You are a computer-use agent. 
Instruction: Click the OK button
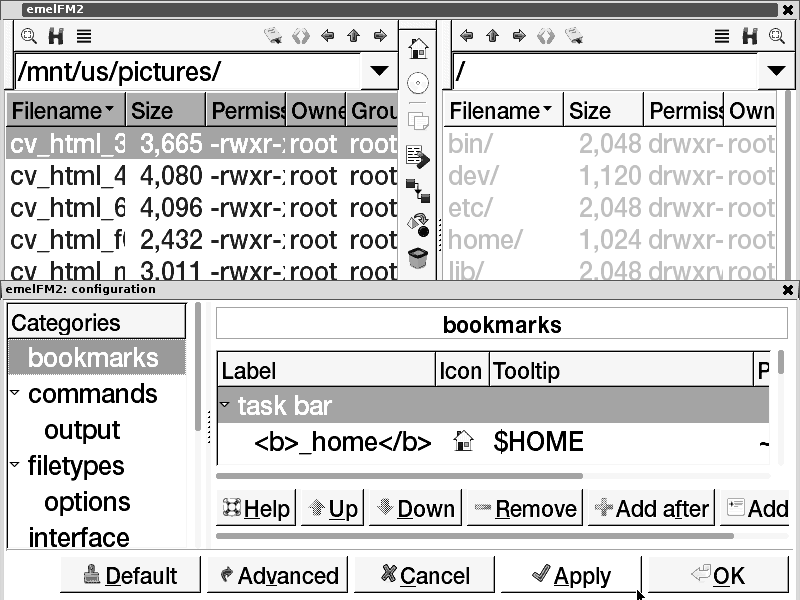[718, 575]
